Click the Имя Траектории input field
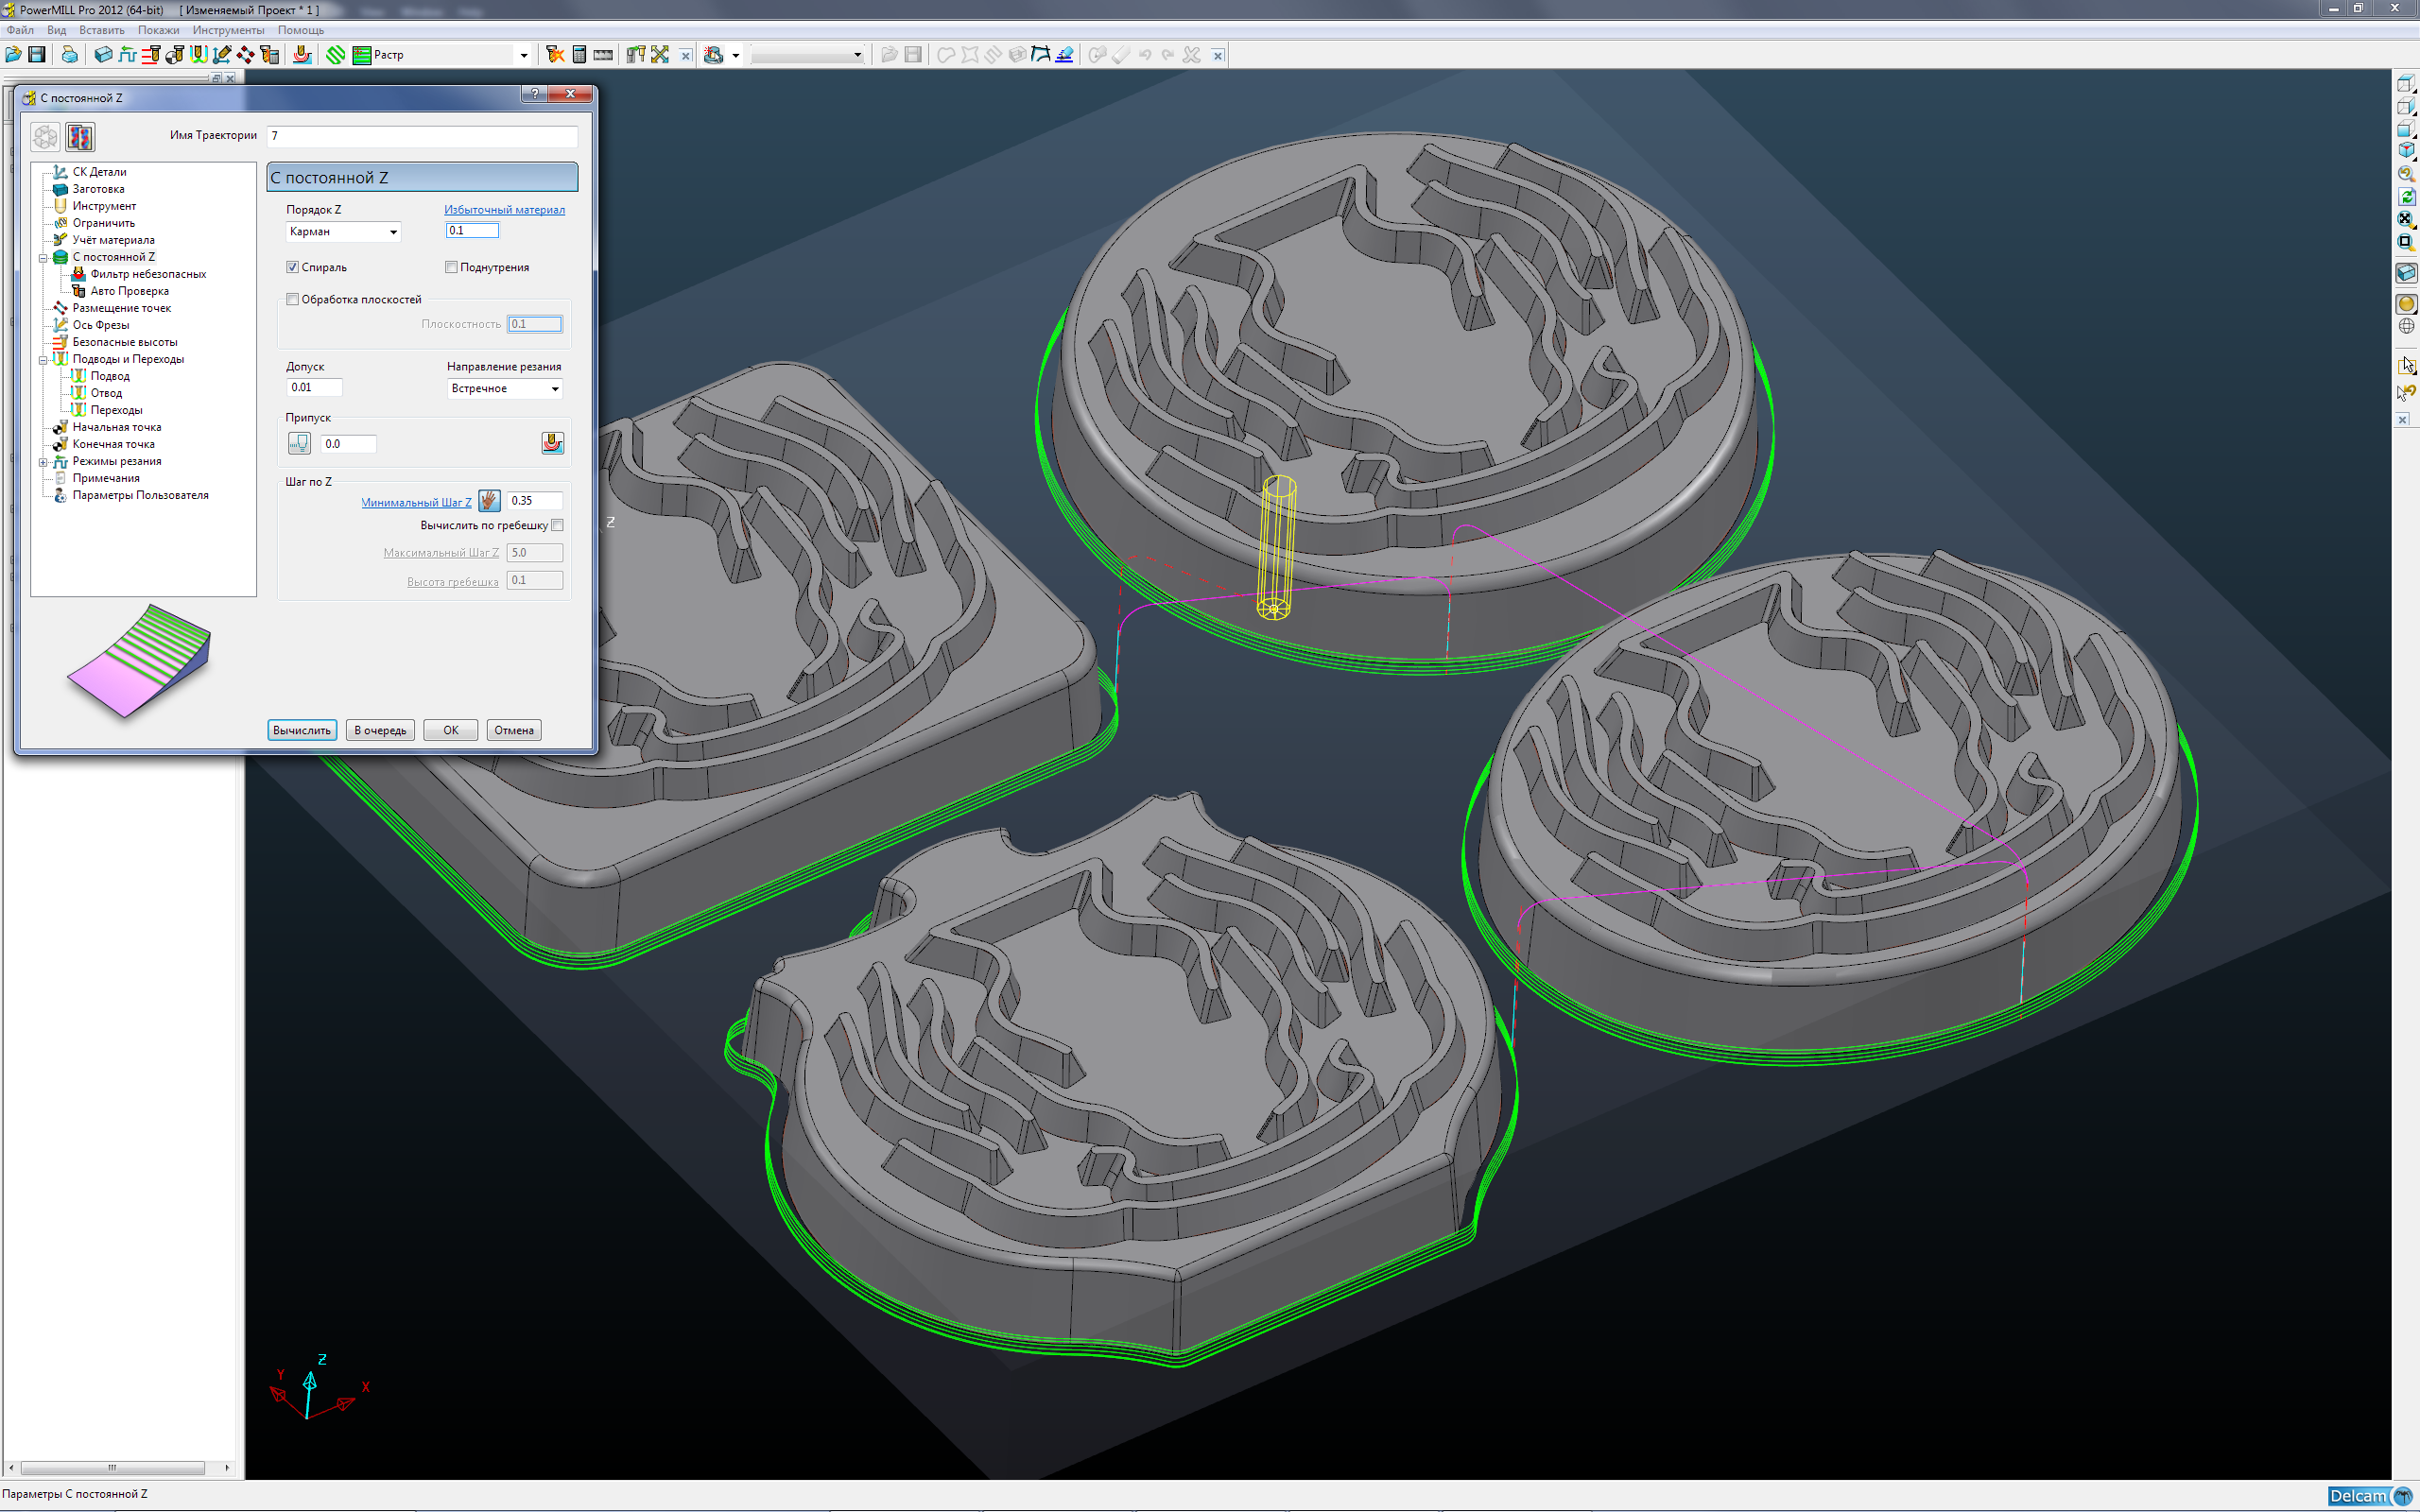Viewport: 2420px width, 1512px height. coord(421,136)
